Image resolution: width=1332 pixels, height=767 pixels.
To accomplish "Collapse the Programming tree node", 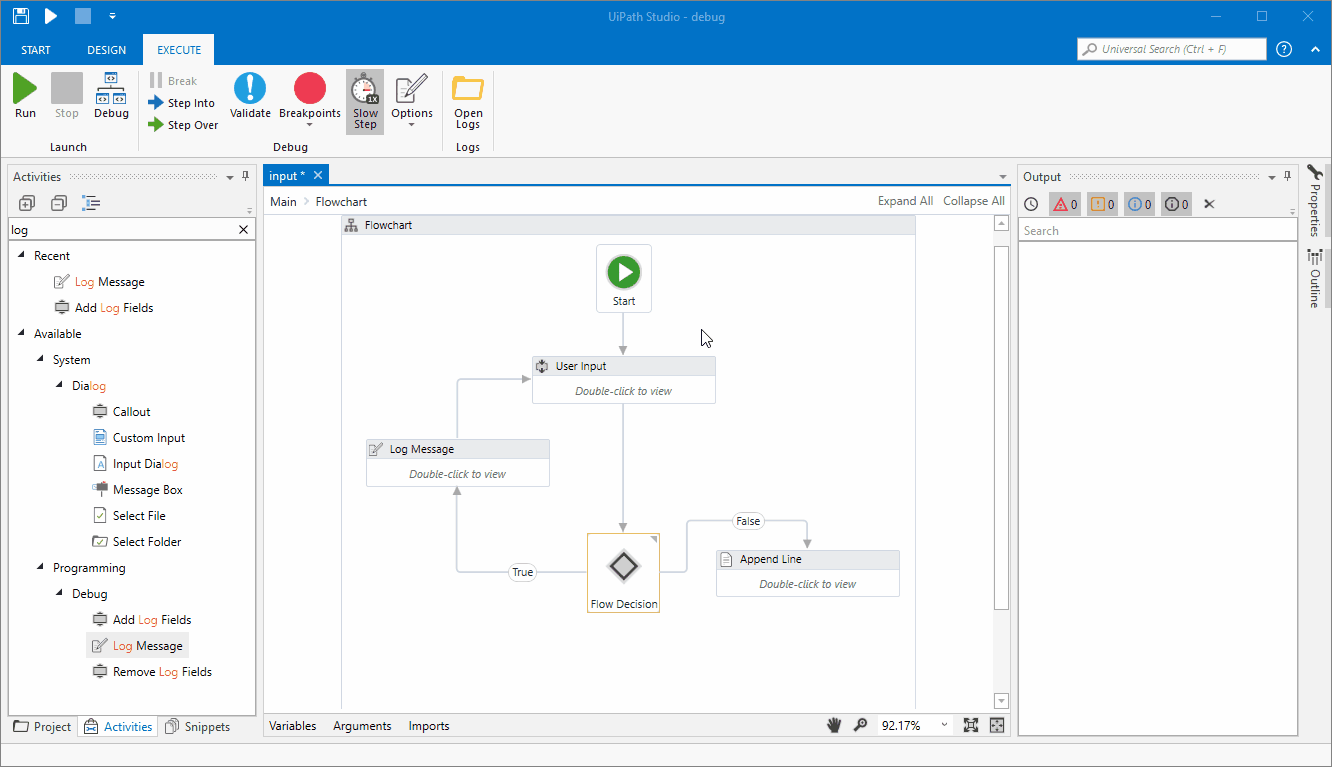I will (x=40, y=568).
